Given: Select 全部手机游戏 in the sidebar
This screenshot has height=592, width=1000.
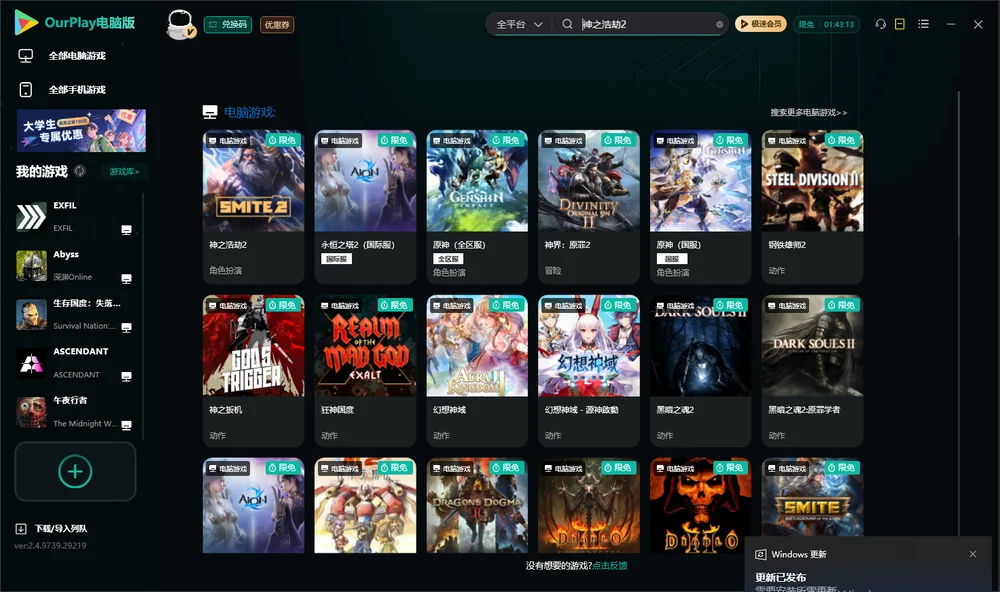Looking at the screenshot, I should point(77,89).
